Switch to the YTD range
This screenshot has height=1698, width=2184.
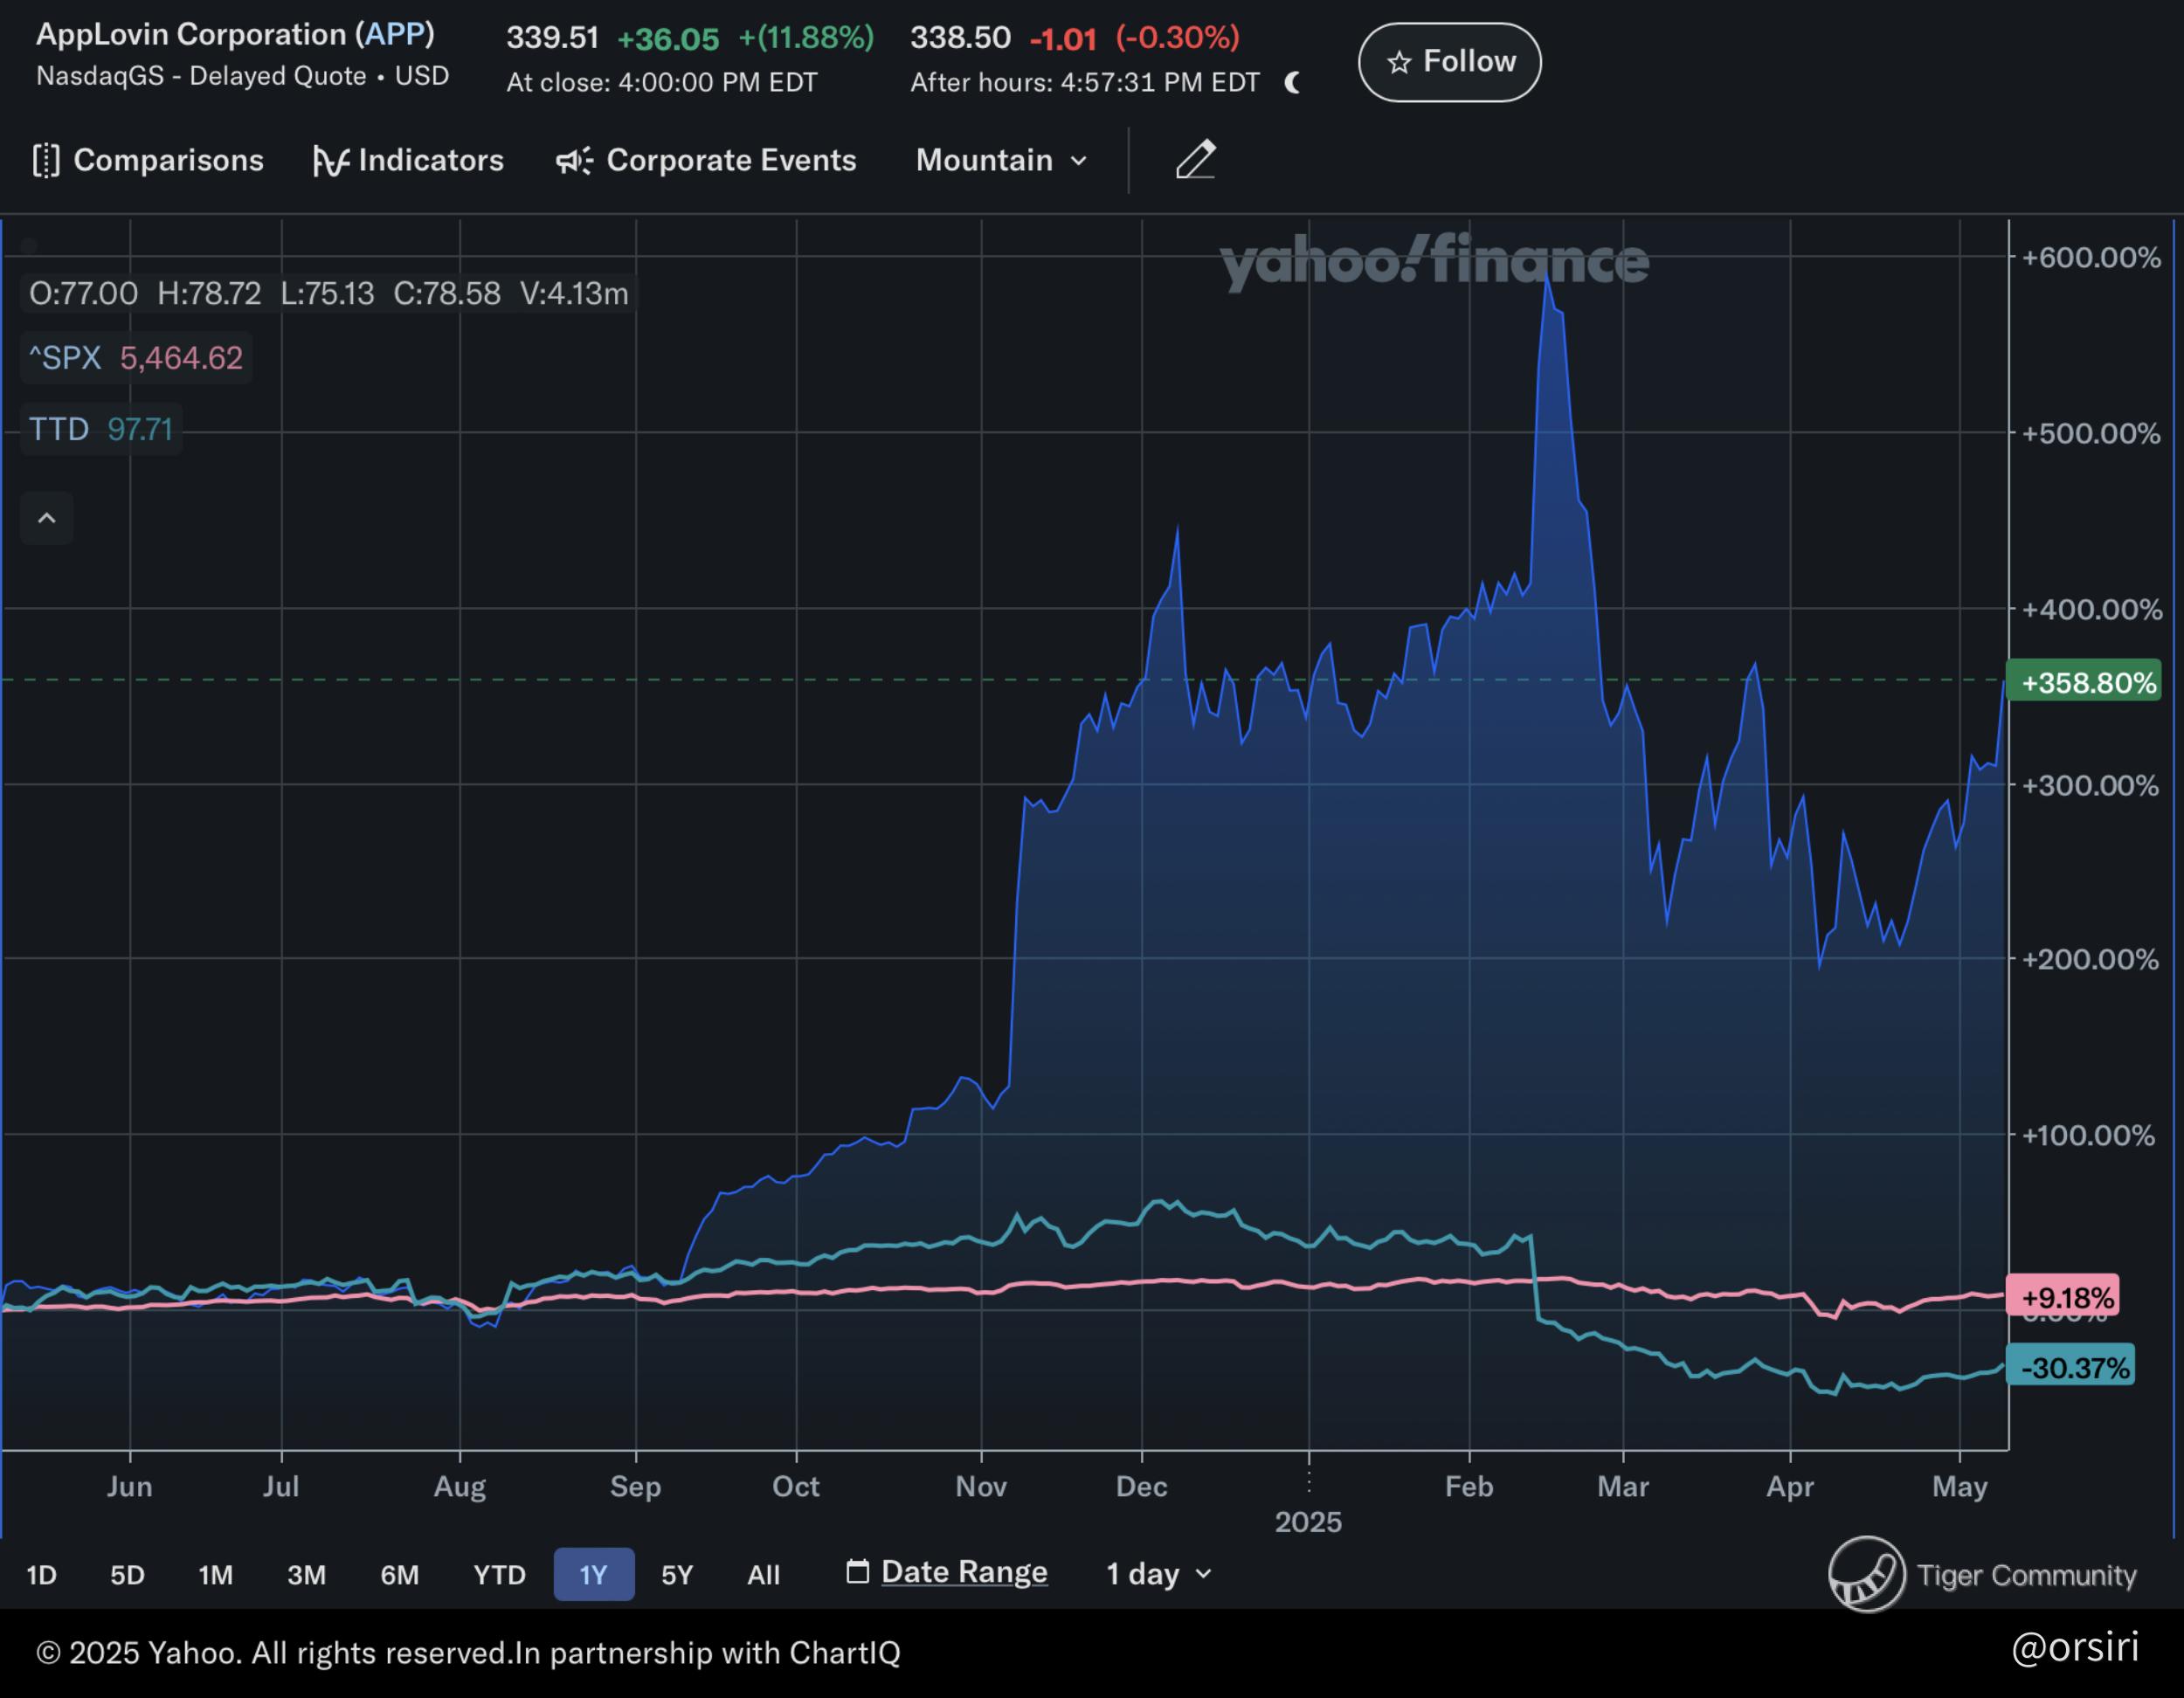click(499, 1575)
